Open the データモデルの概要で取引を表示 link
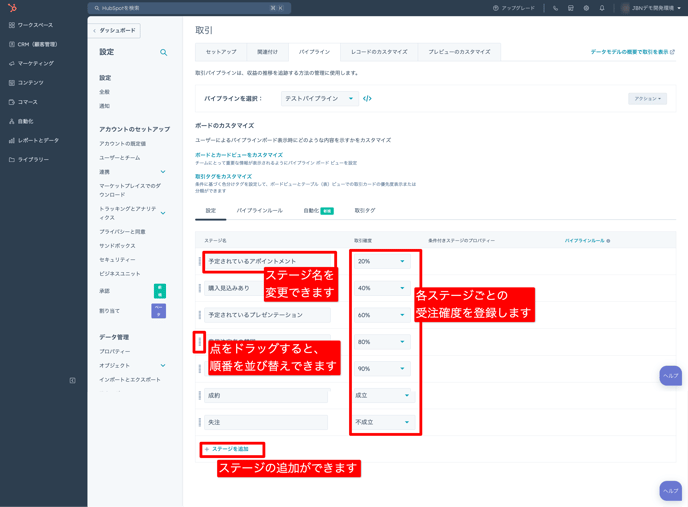688x507 pixels. [x=632, y=52]
